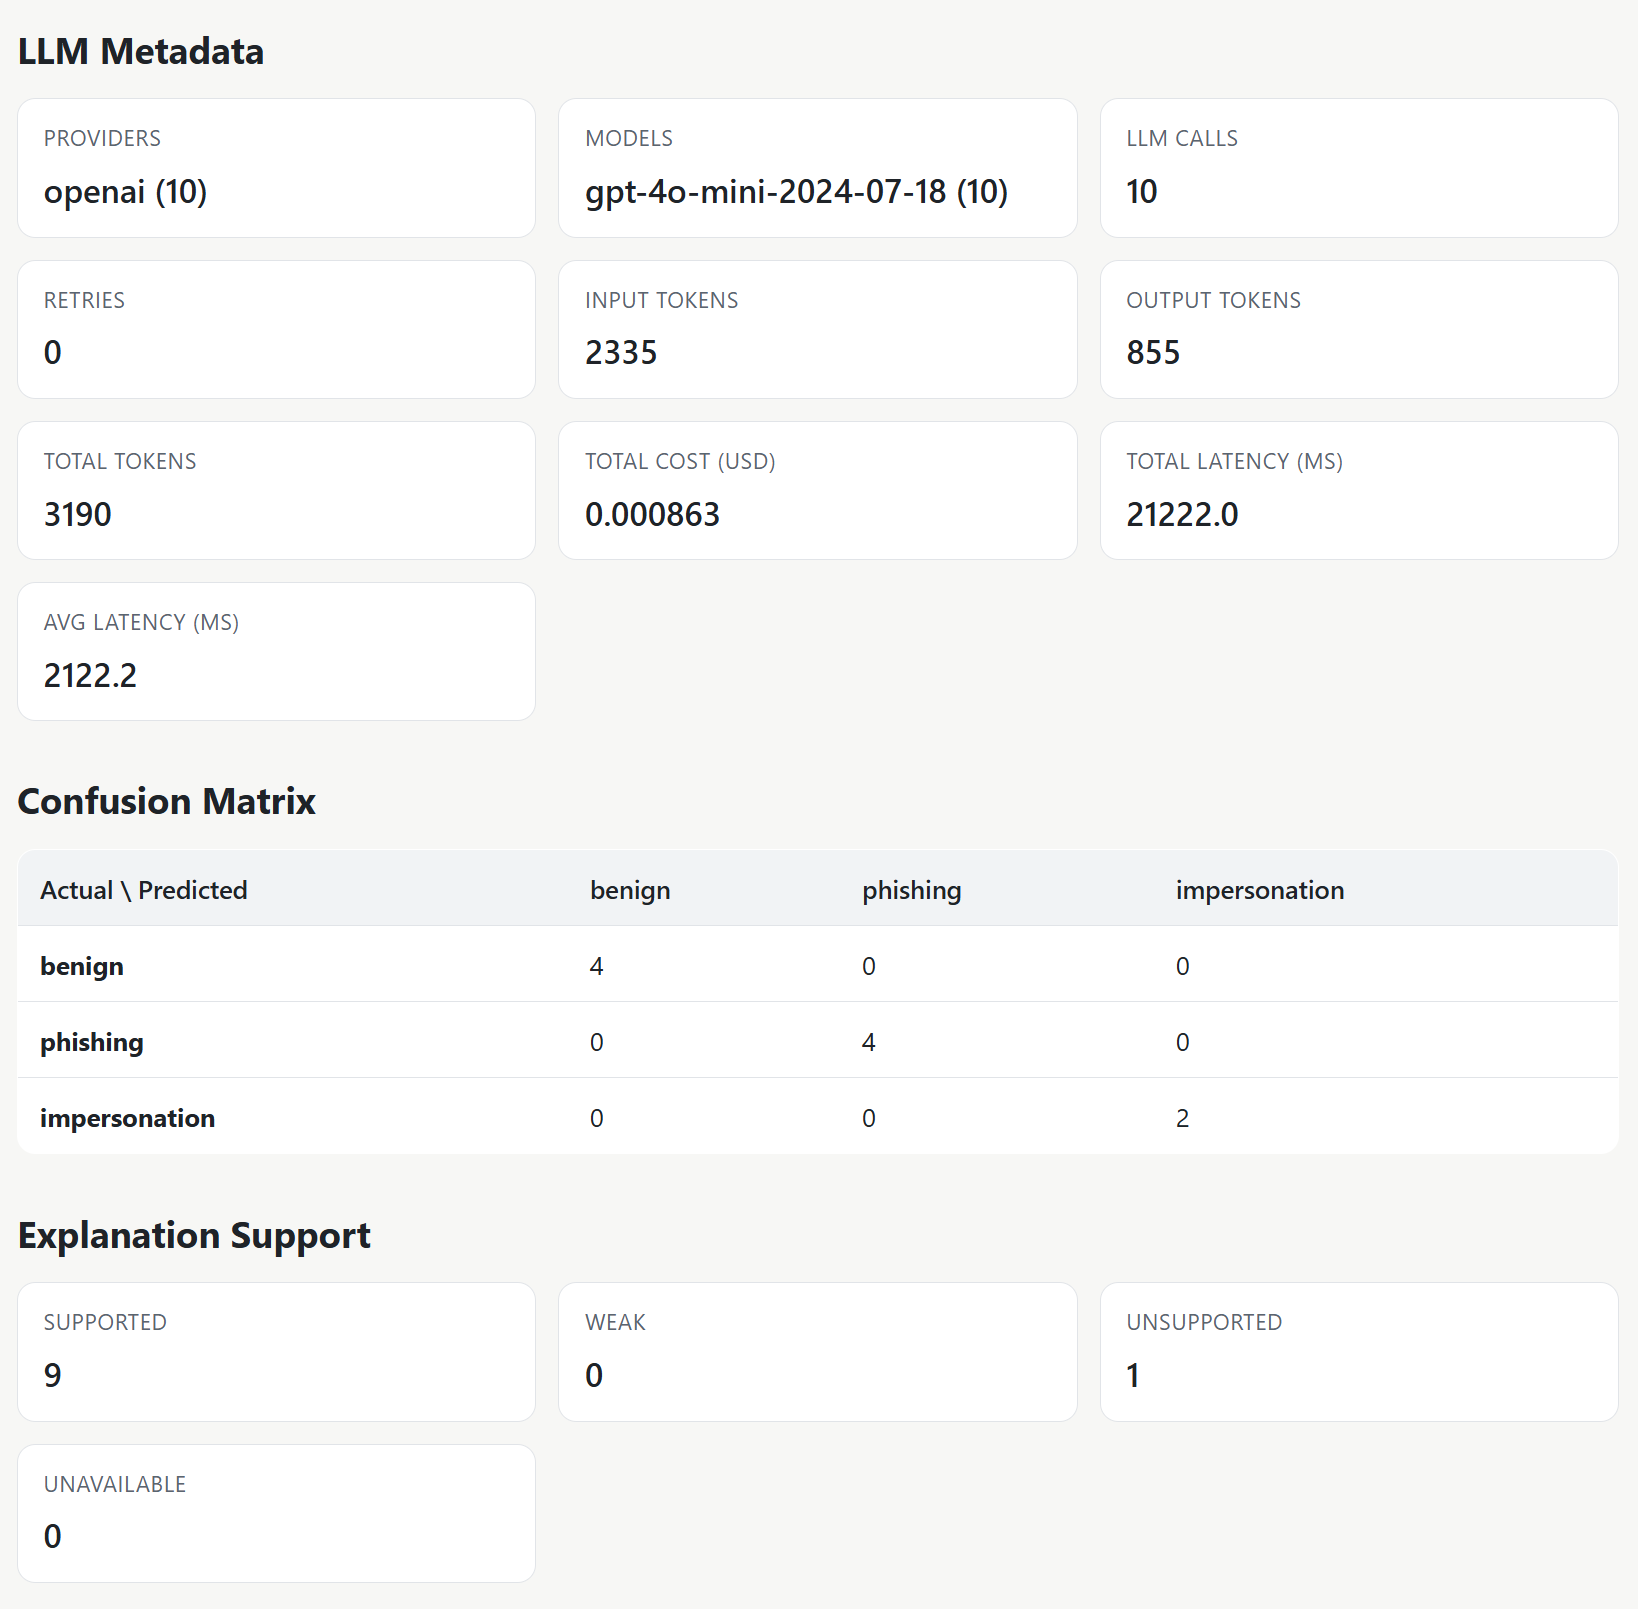1638x1609 pixels.
Task: Click the "impersonation" predicted column header
Action: (1260, 890)
